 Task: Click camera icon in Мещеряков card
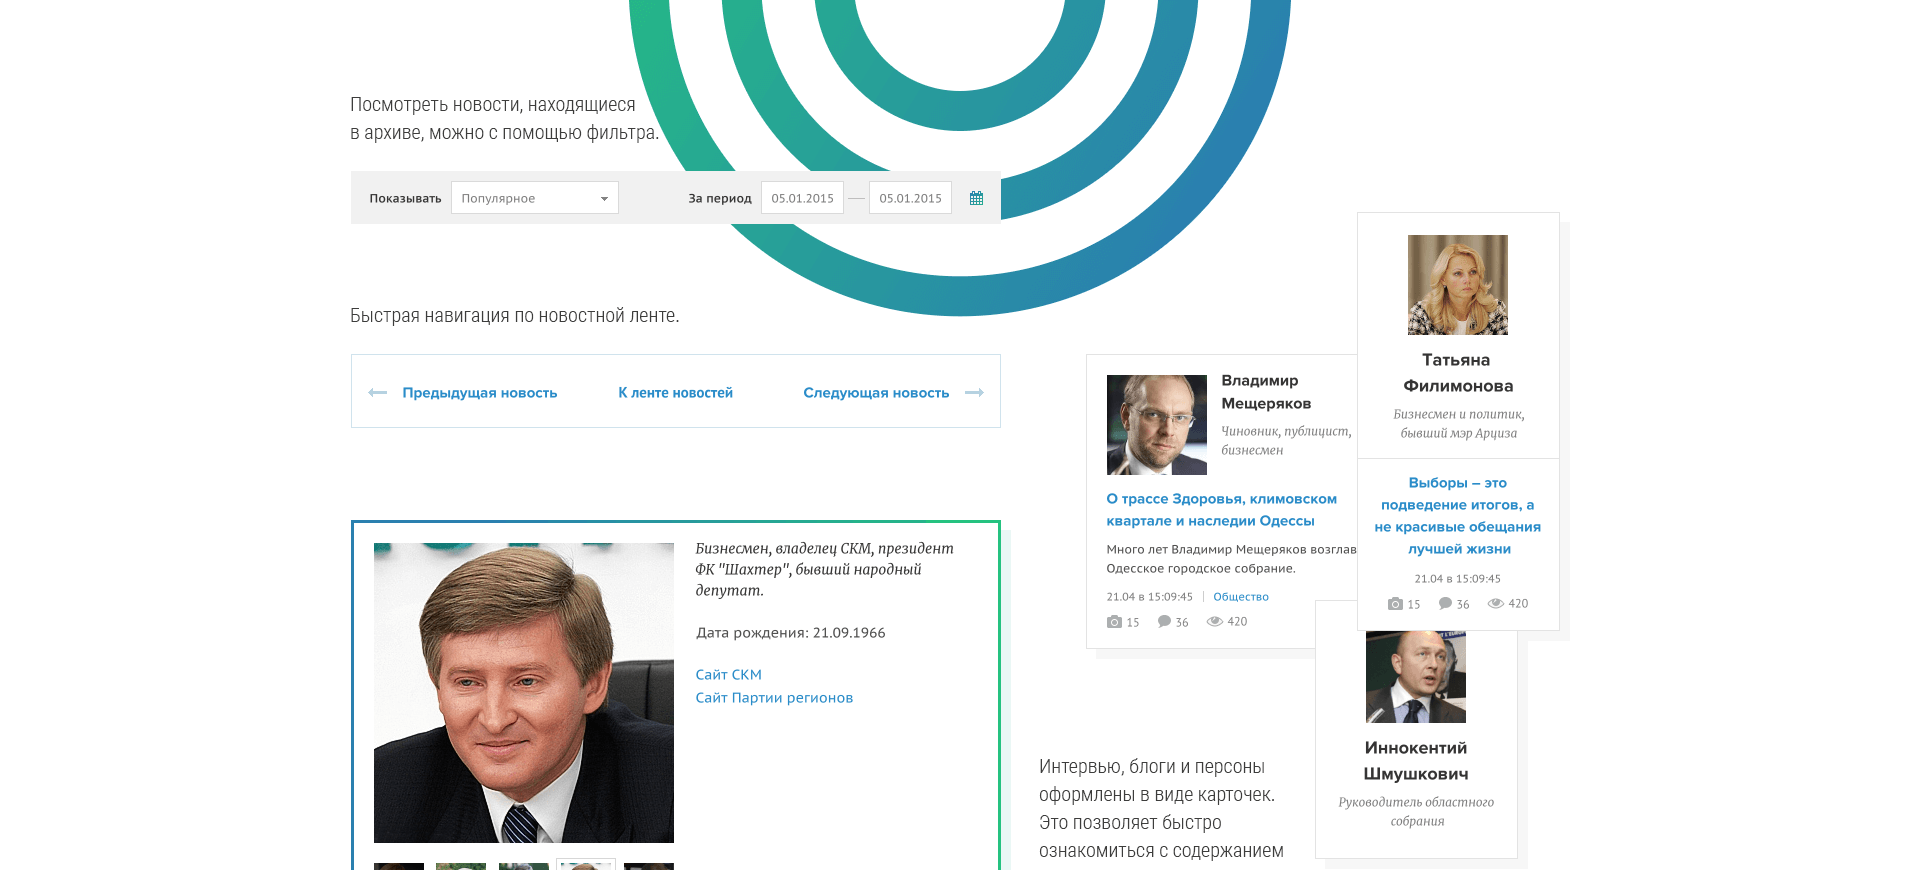(x=1114, y=622)
